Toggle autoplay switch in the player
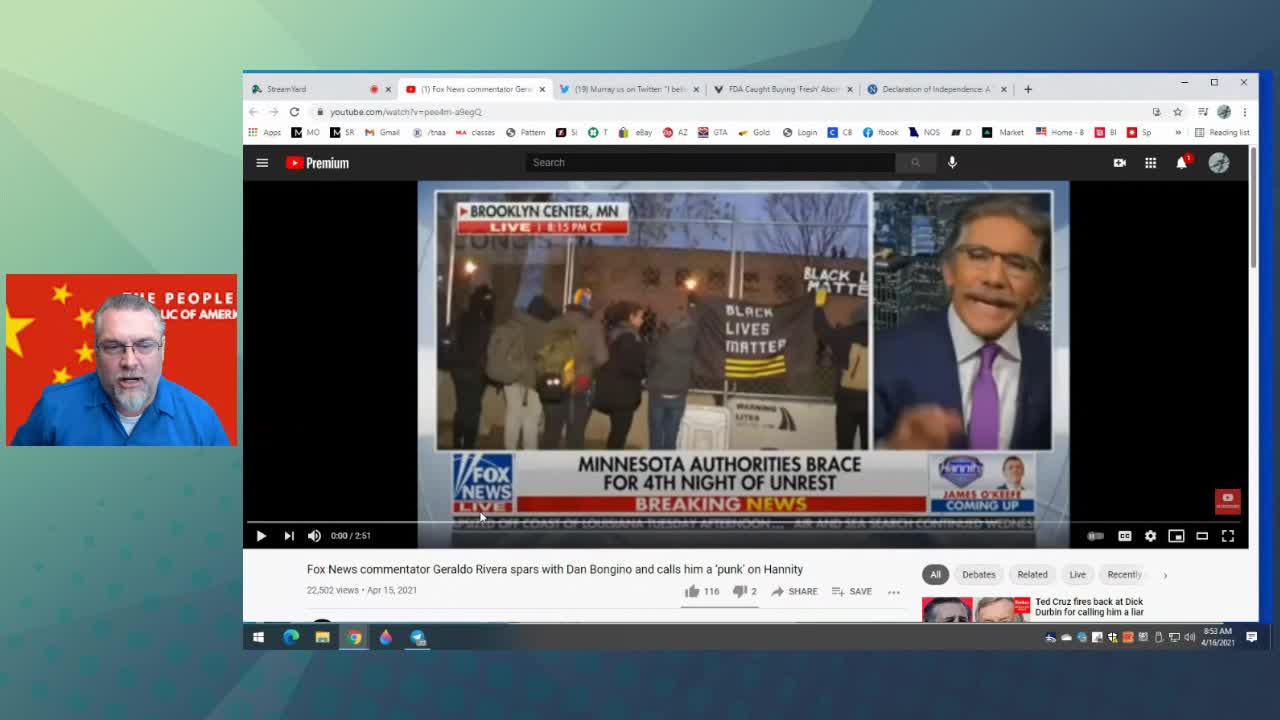This screenshot has height=720, width=1280. tap(1096, 536)
